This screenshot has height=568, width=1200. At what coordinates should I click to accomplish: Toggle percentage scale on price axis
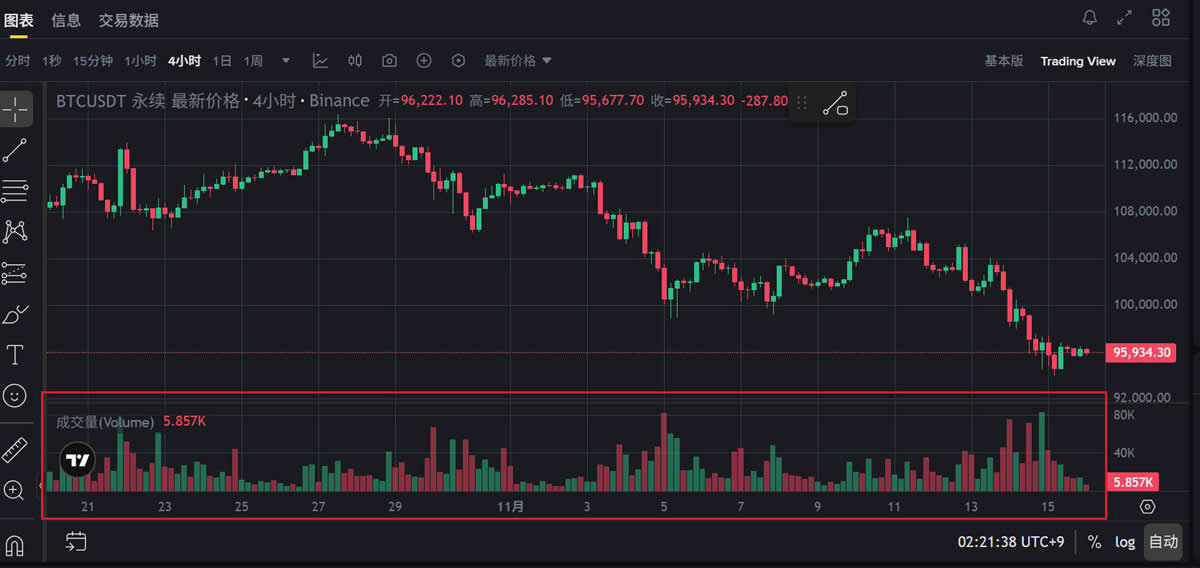1095,542
